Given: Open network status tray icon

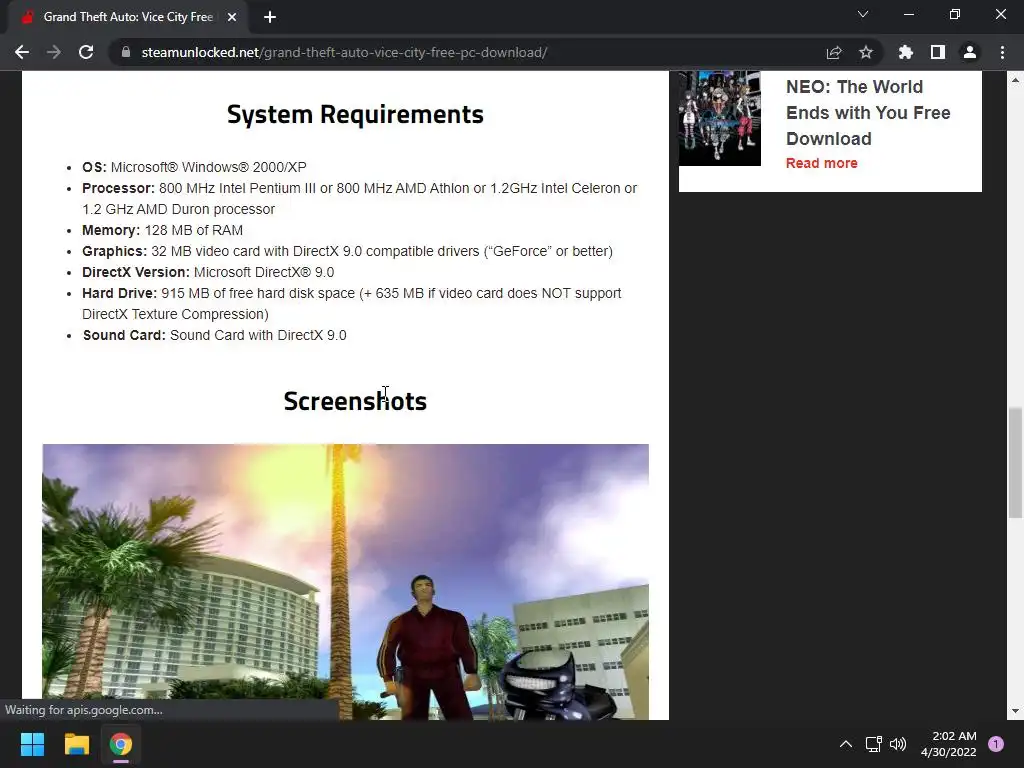Looking at the screenshot, I should [873, 744].
